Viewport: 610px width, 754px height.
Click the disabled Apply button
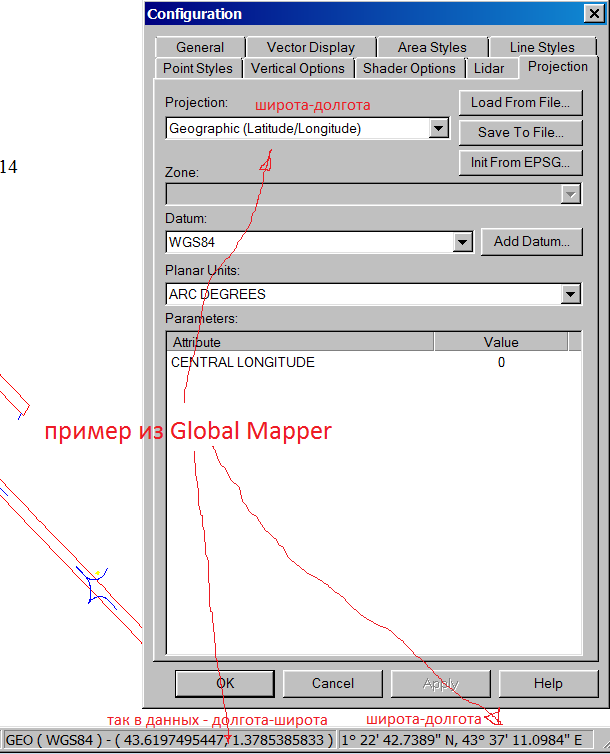pyautogui.click(x=440, y=683)
